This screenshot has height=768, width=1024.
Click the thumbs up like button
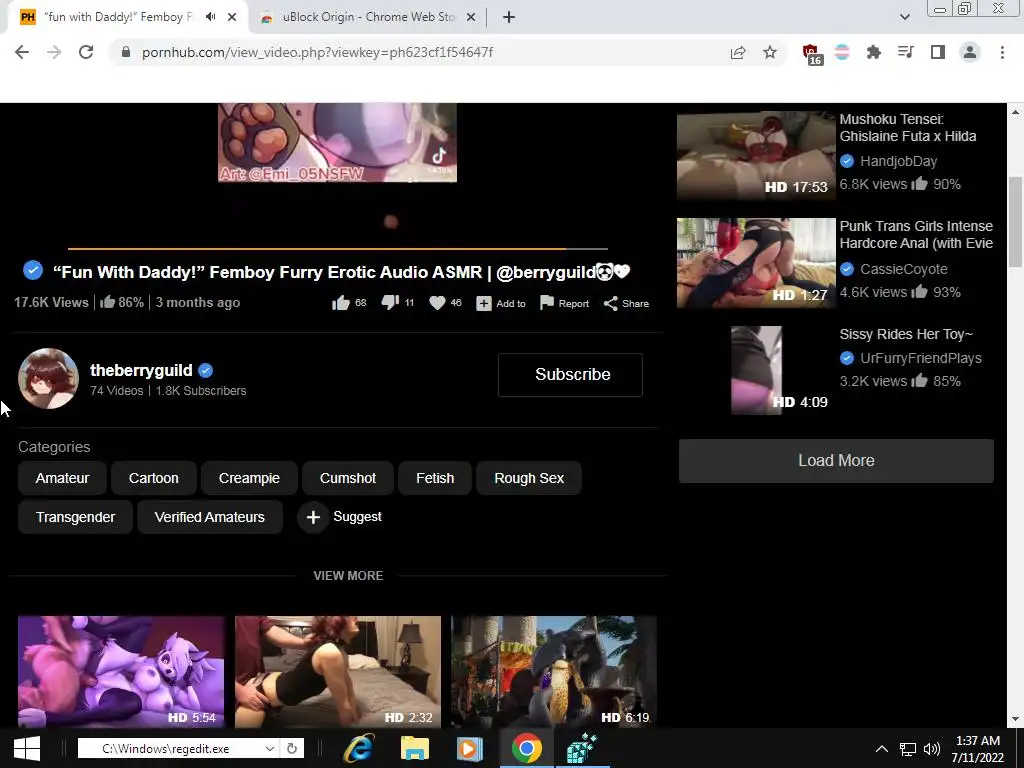[349, 303]
